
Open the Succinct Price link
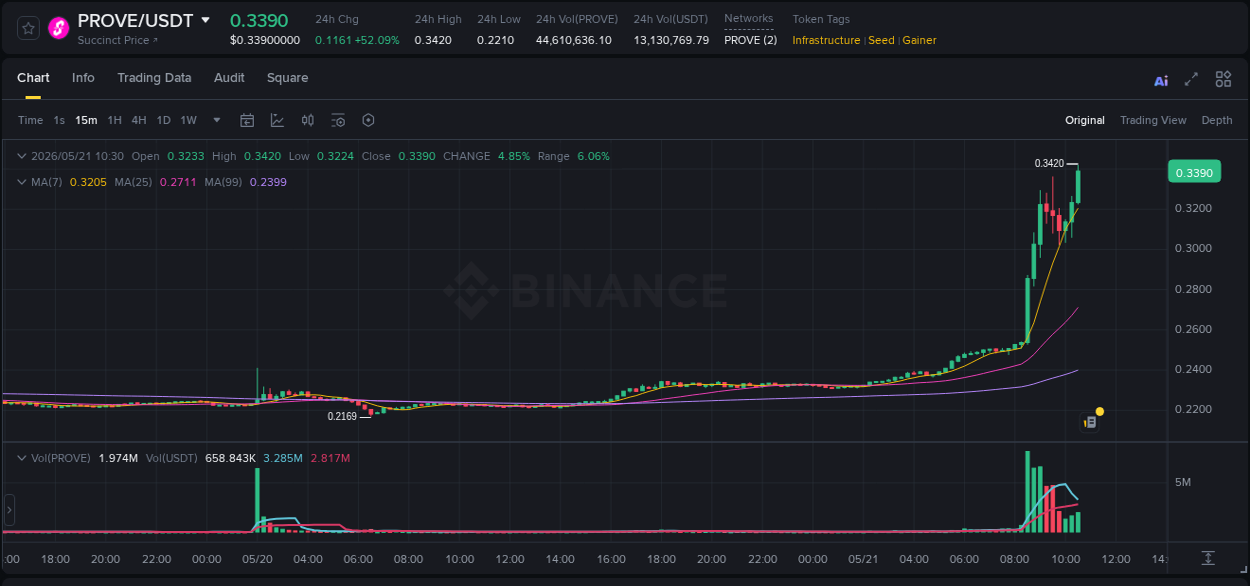click(118, 40)
